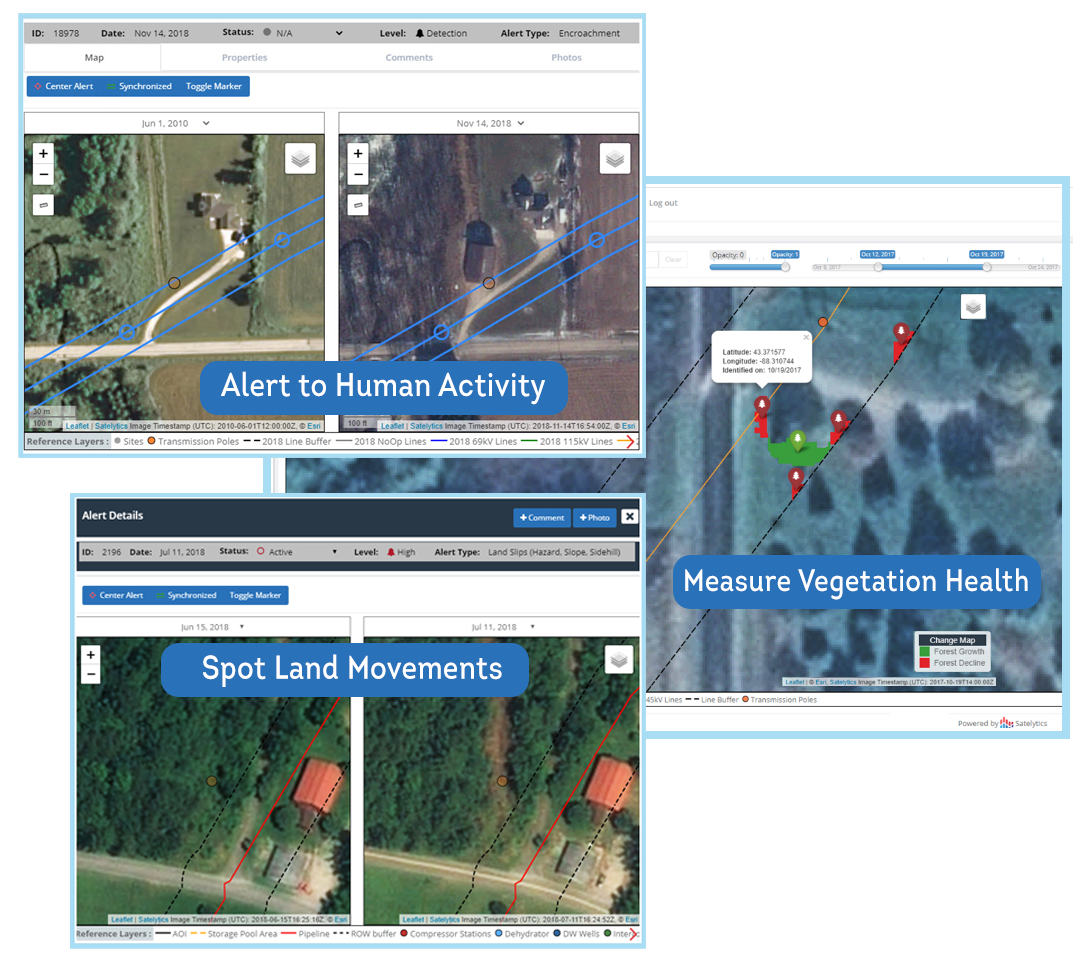Select the measure tool on Jun 1, 2010 map

[44, 205]
